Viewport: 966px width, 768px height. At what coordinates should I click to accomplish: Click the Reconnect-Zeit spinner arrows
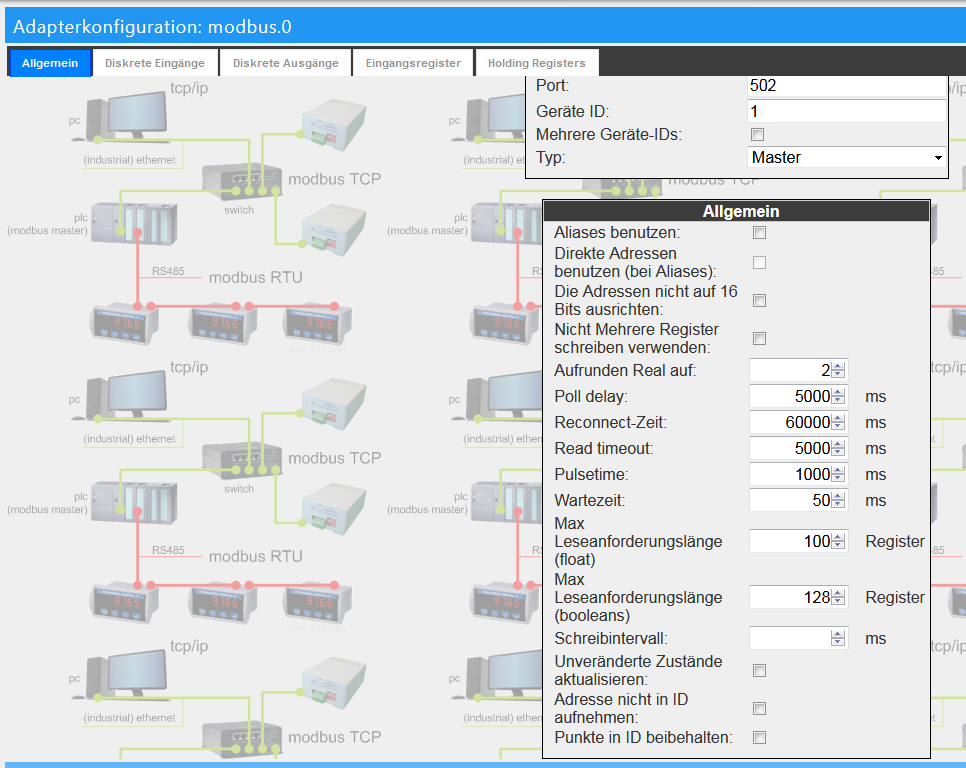838,422
